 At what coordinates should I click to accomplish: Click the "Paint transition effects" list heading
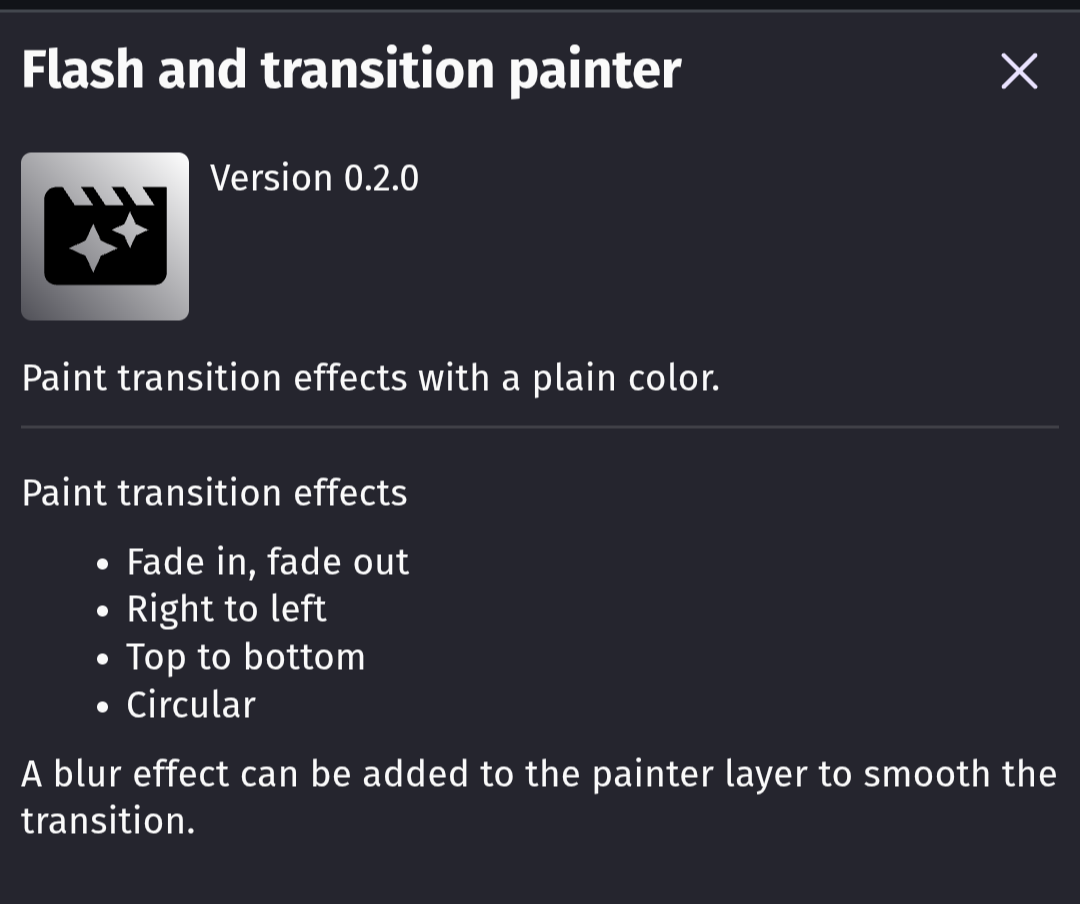click(x=214, y=493)
